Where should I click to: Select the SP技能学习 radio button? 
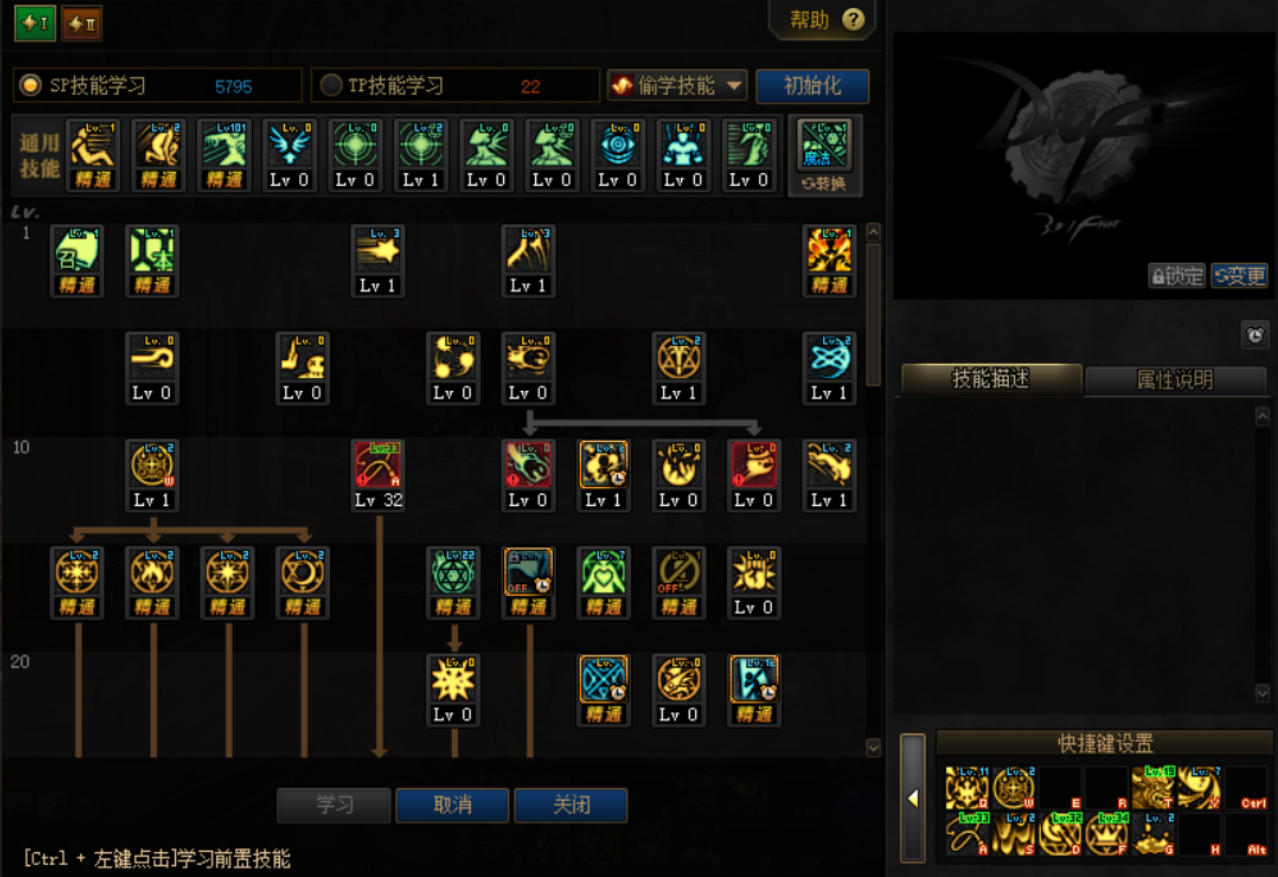(x=31, y=86)
